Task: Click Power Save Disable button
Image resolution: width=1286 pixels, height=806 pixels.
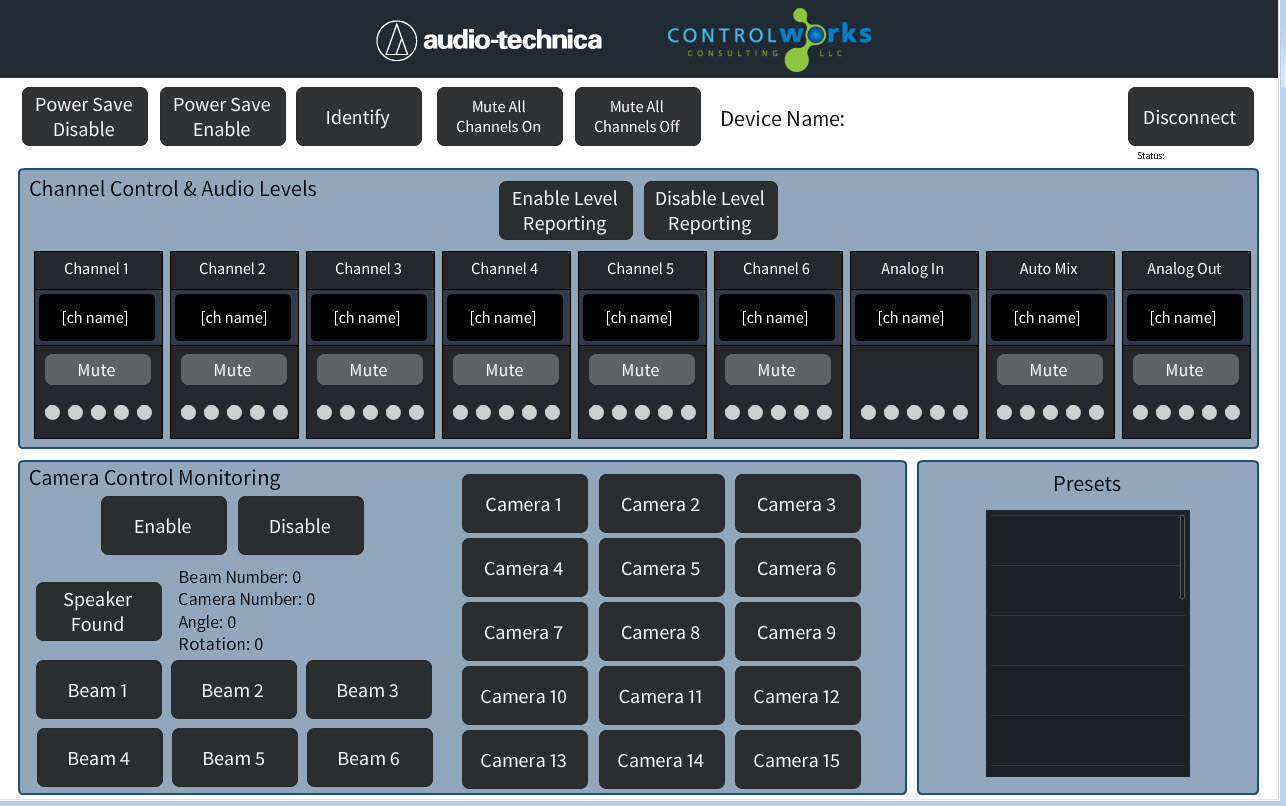Action: 84,117
